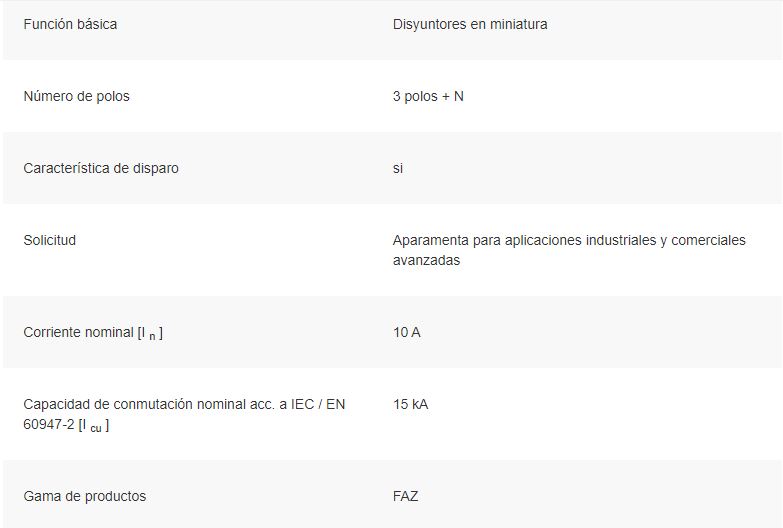Viewport: 783px width, 528px height.
Task: Click the 'Corriente nominal' label
Action: coord(78,332)
